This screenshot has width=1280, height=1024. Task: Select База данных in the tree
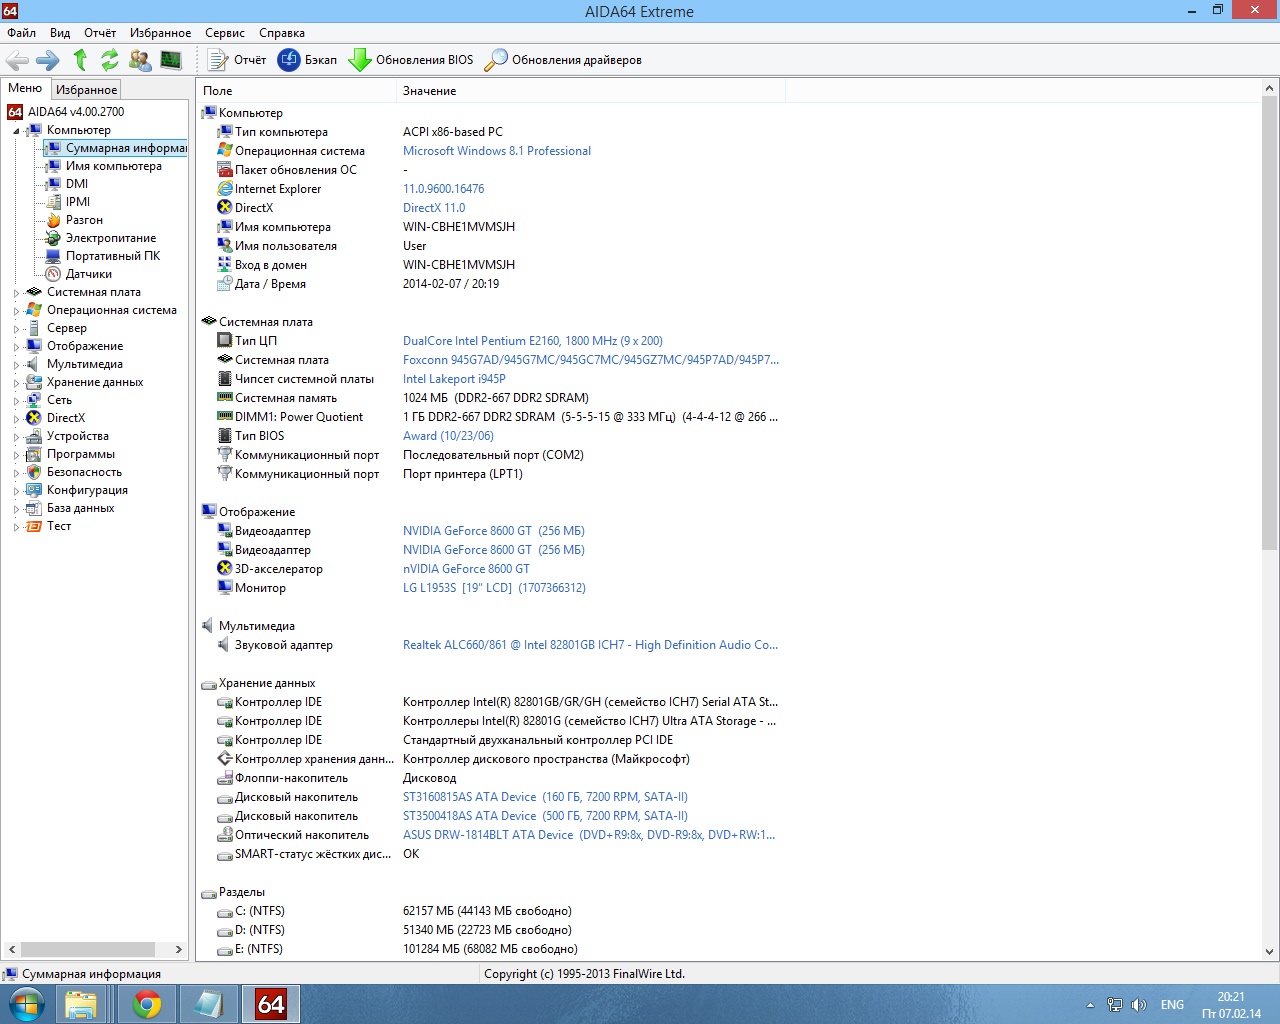tap(80, 508)
